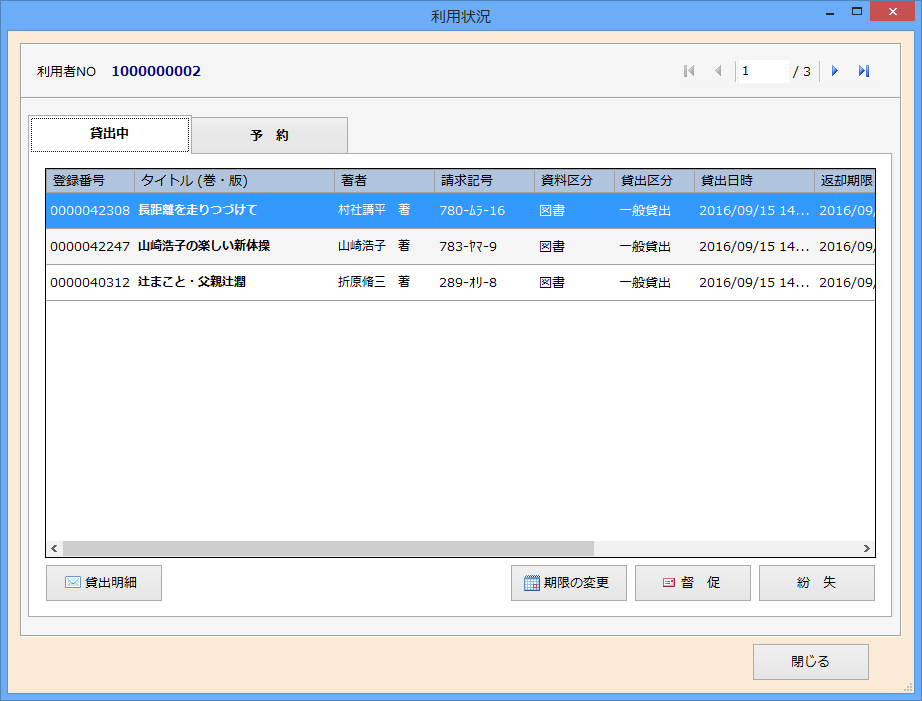
Task: Switch to the 予 約 tab
Action: tap(269, 135)
